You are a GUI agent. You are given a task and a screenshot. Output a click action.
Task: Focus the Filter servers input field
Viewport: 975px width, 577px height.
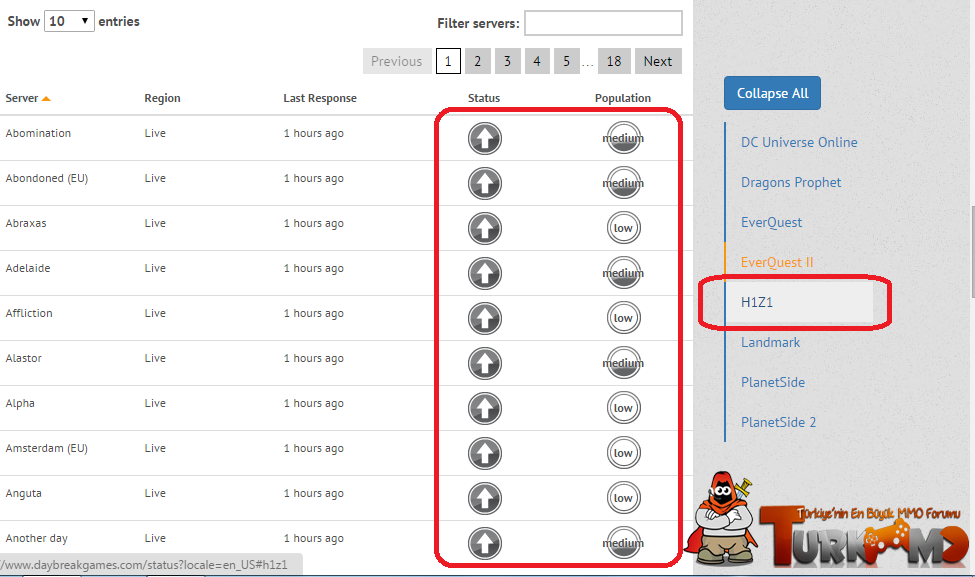tap(603, 23)
